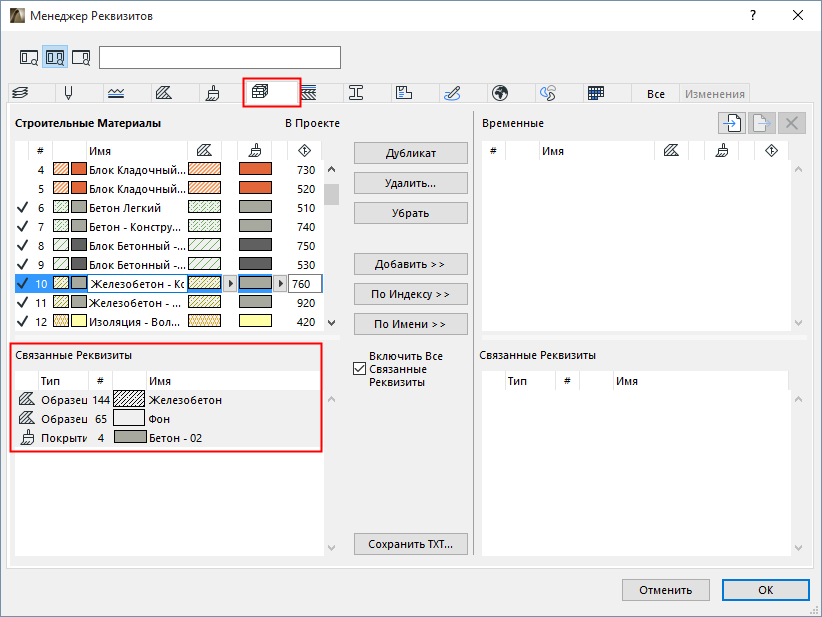Select Бетон - 02 related surface row
Image resolution: width=822 pixels, height=617 pixels.
[x=169, y=438]
